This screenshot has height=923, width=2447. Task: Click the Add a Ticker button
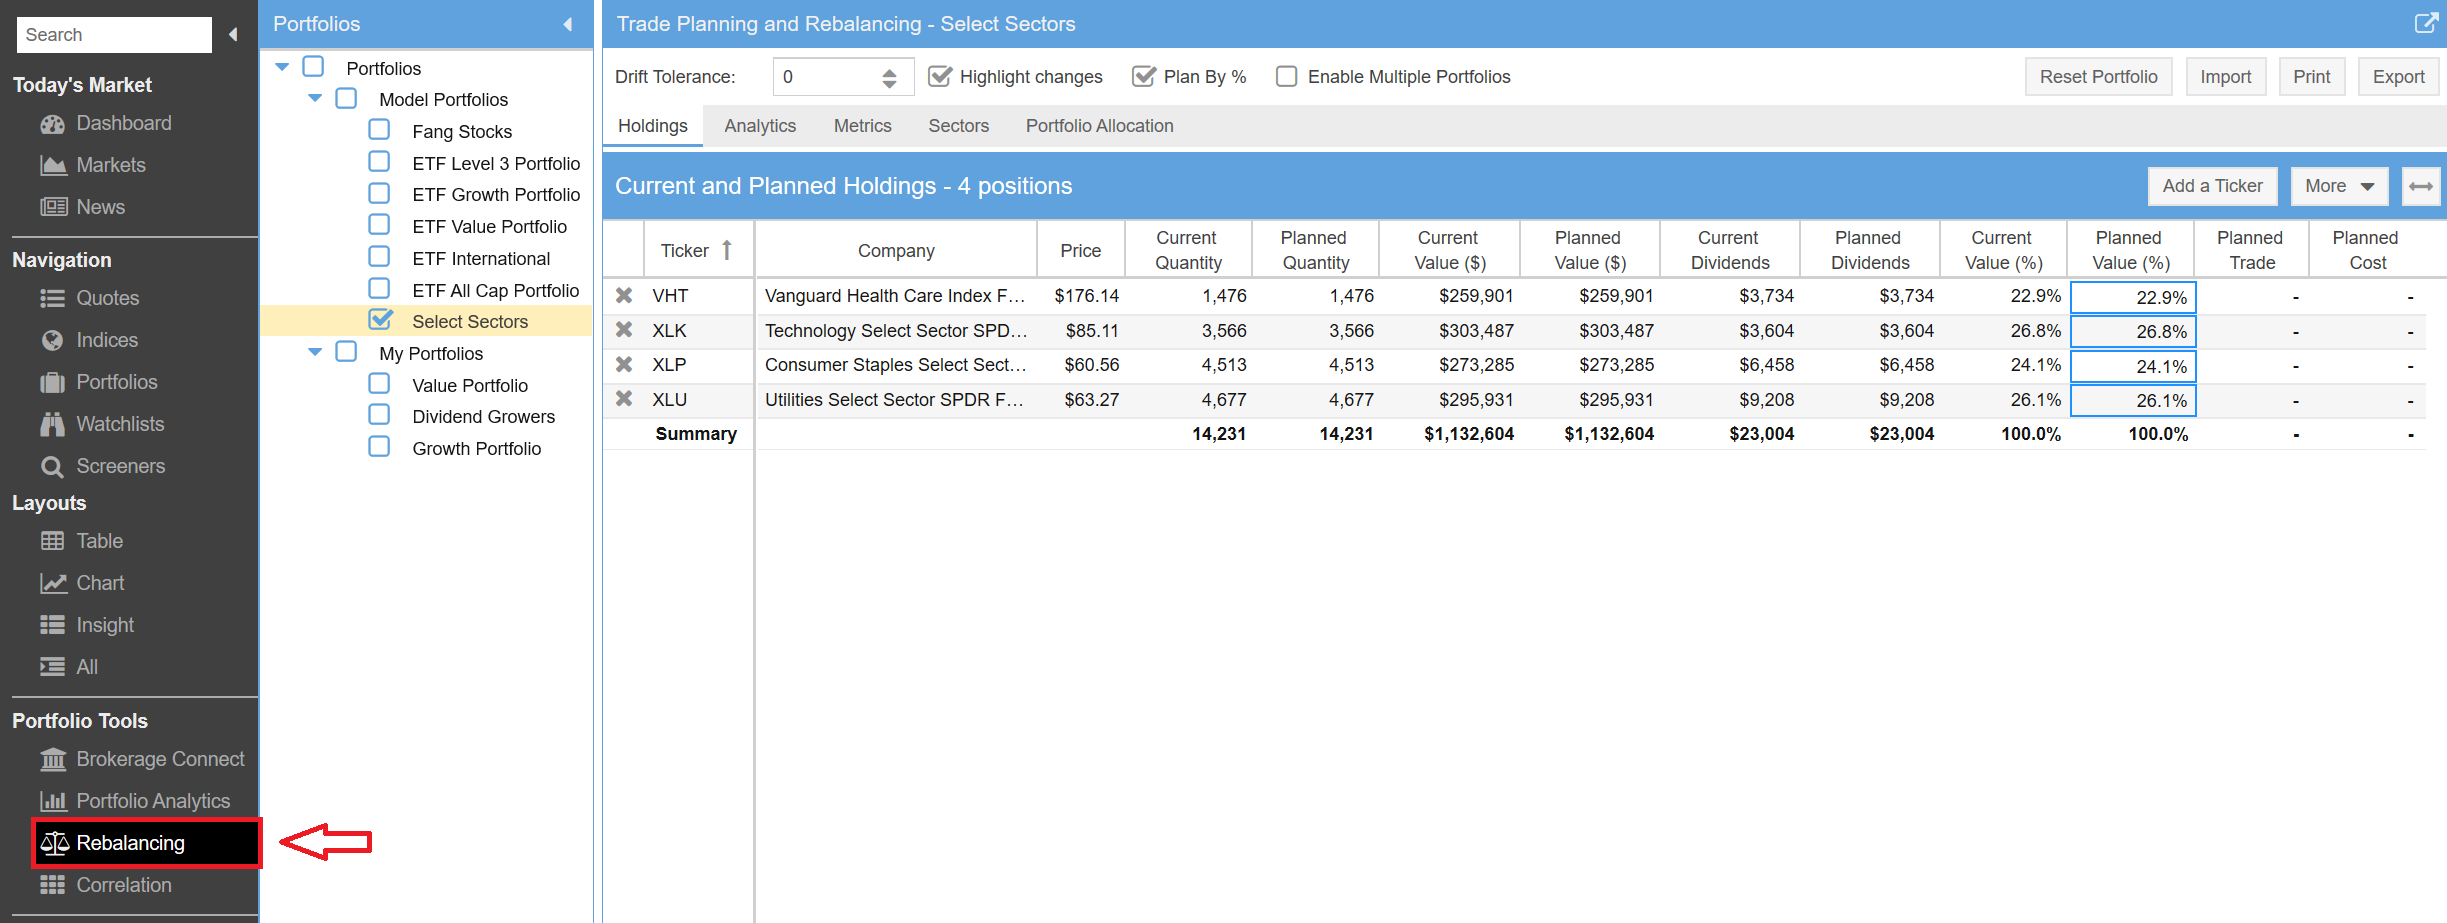coord(2212,187)
